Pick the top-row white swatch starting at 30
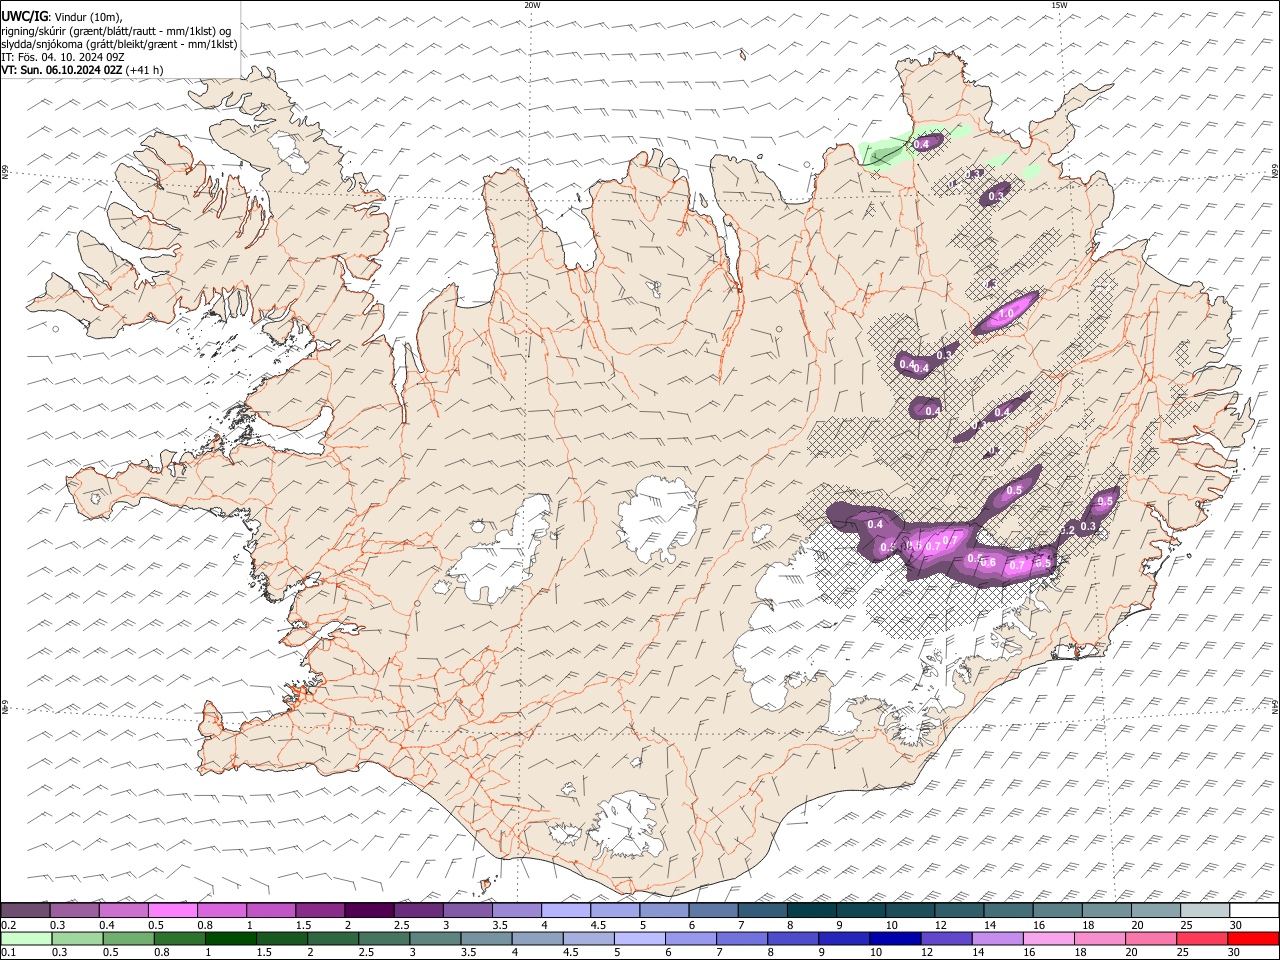 pyautogui.click(x=1254, y=910)
